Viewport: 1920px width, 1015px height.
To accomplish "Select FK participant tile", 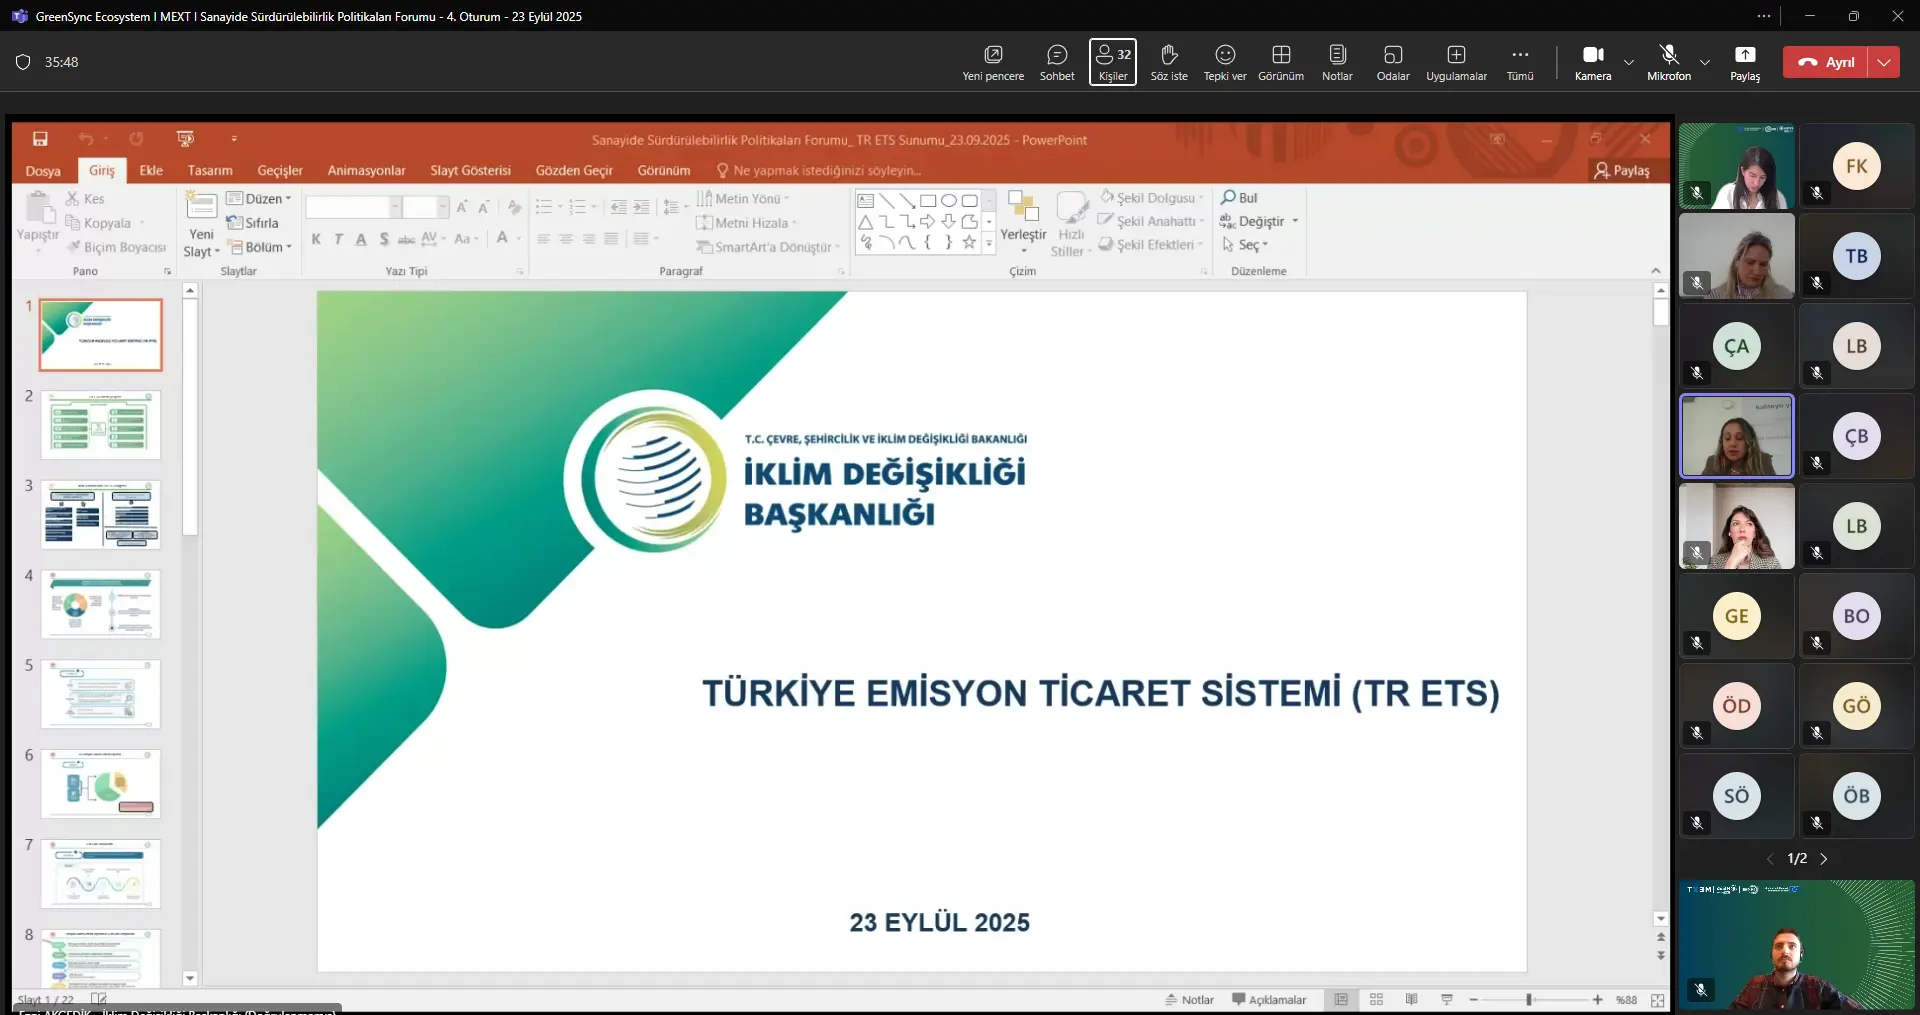I will pos(1857,166).
